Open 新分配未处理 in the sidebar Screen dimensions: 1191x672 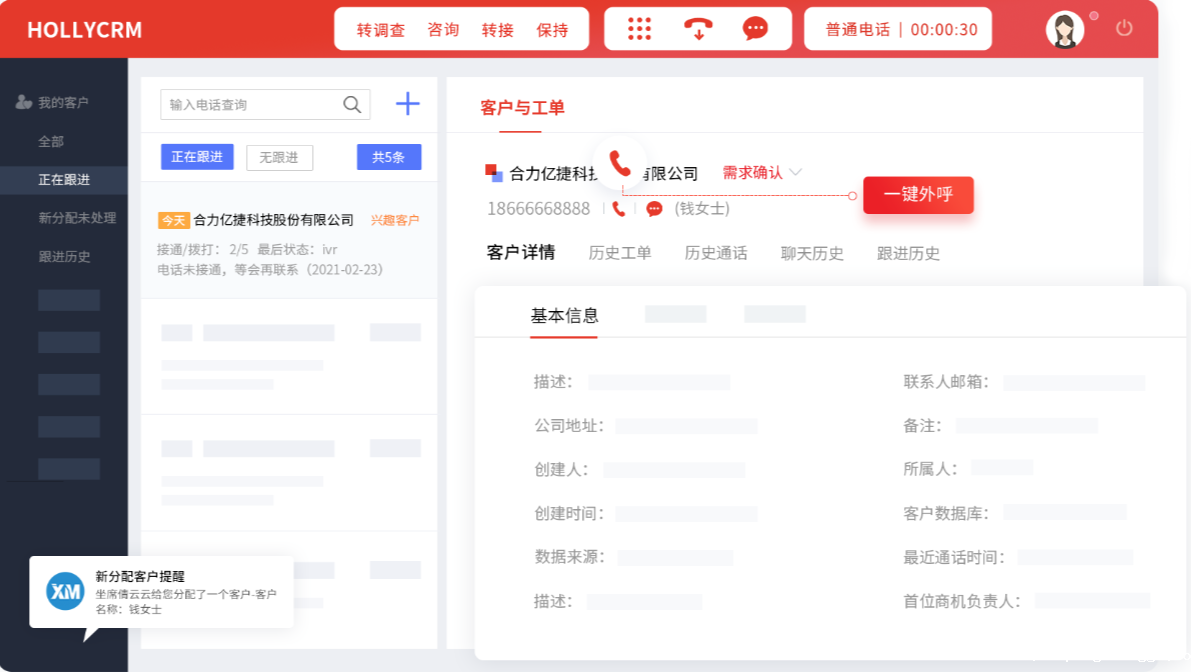click(77, 218)
